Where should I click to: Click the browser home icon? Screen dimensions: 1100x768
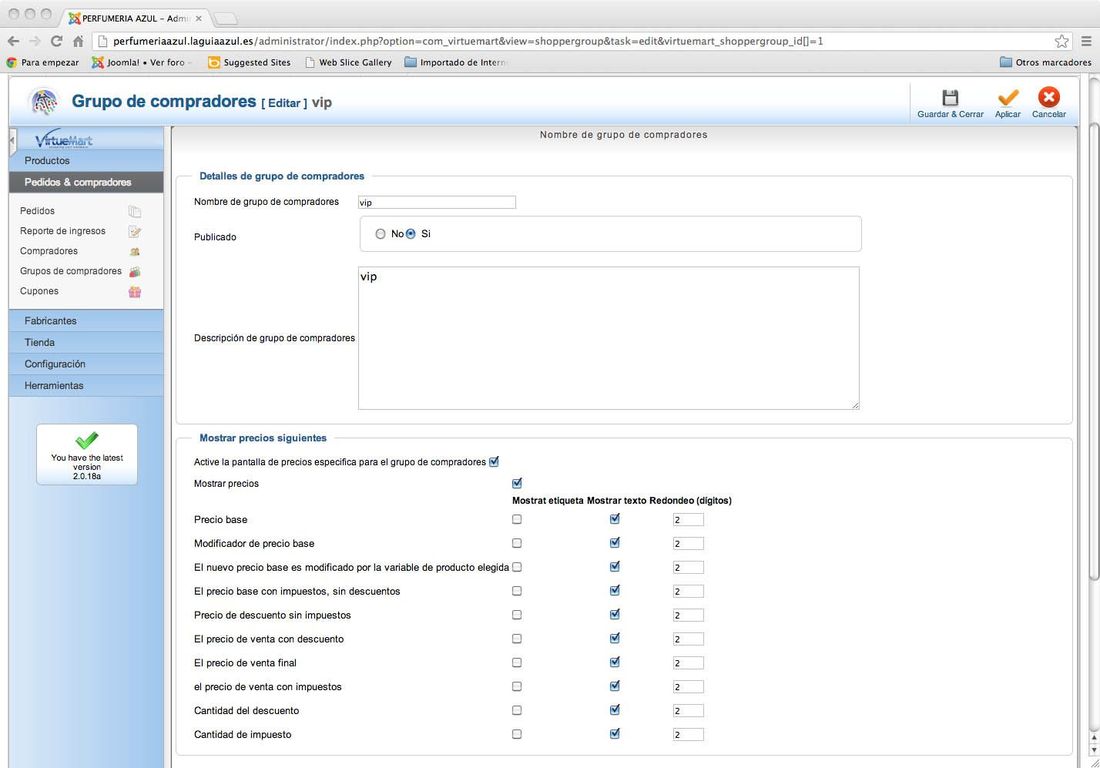coord(78,41)
